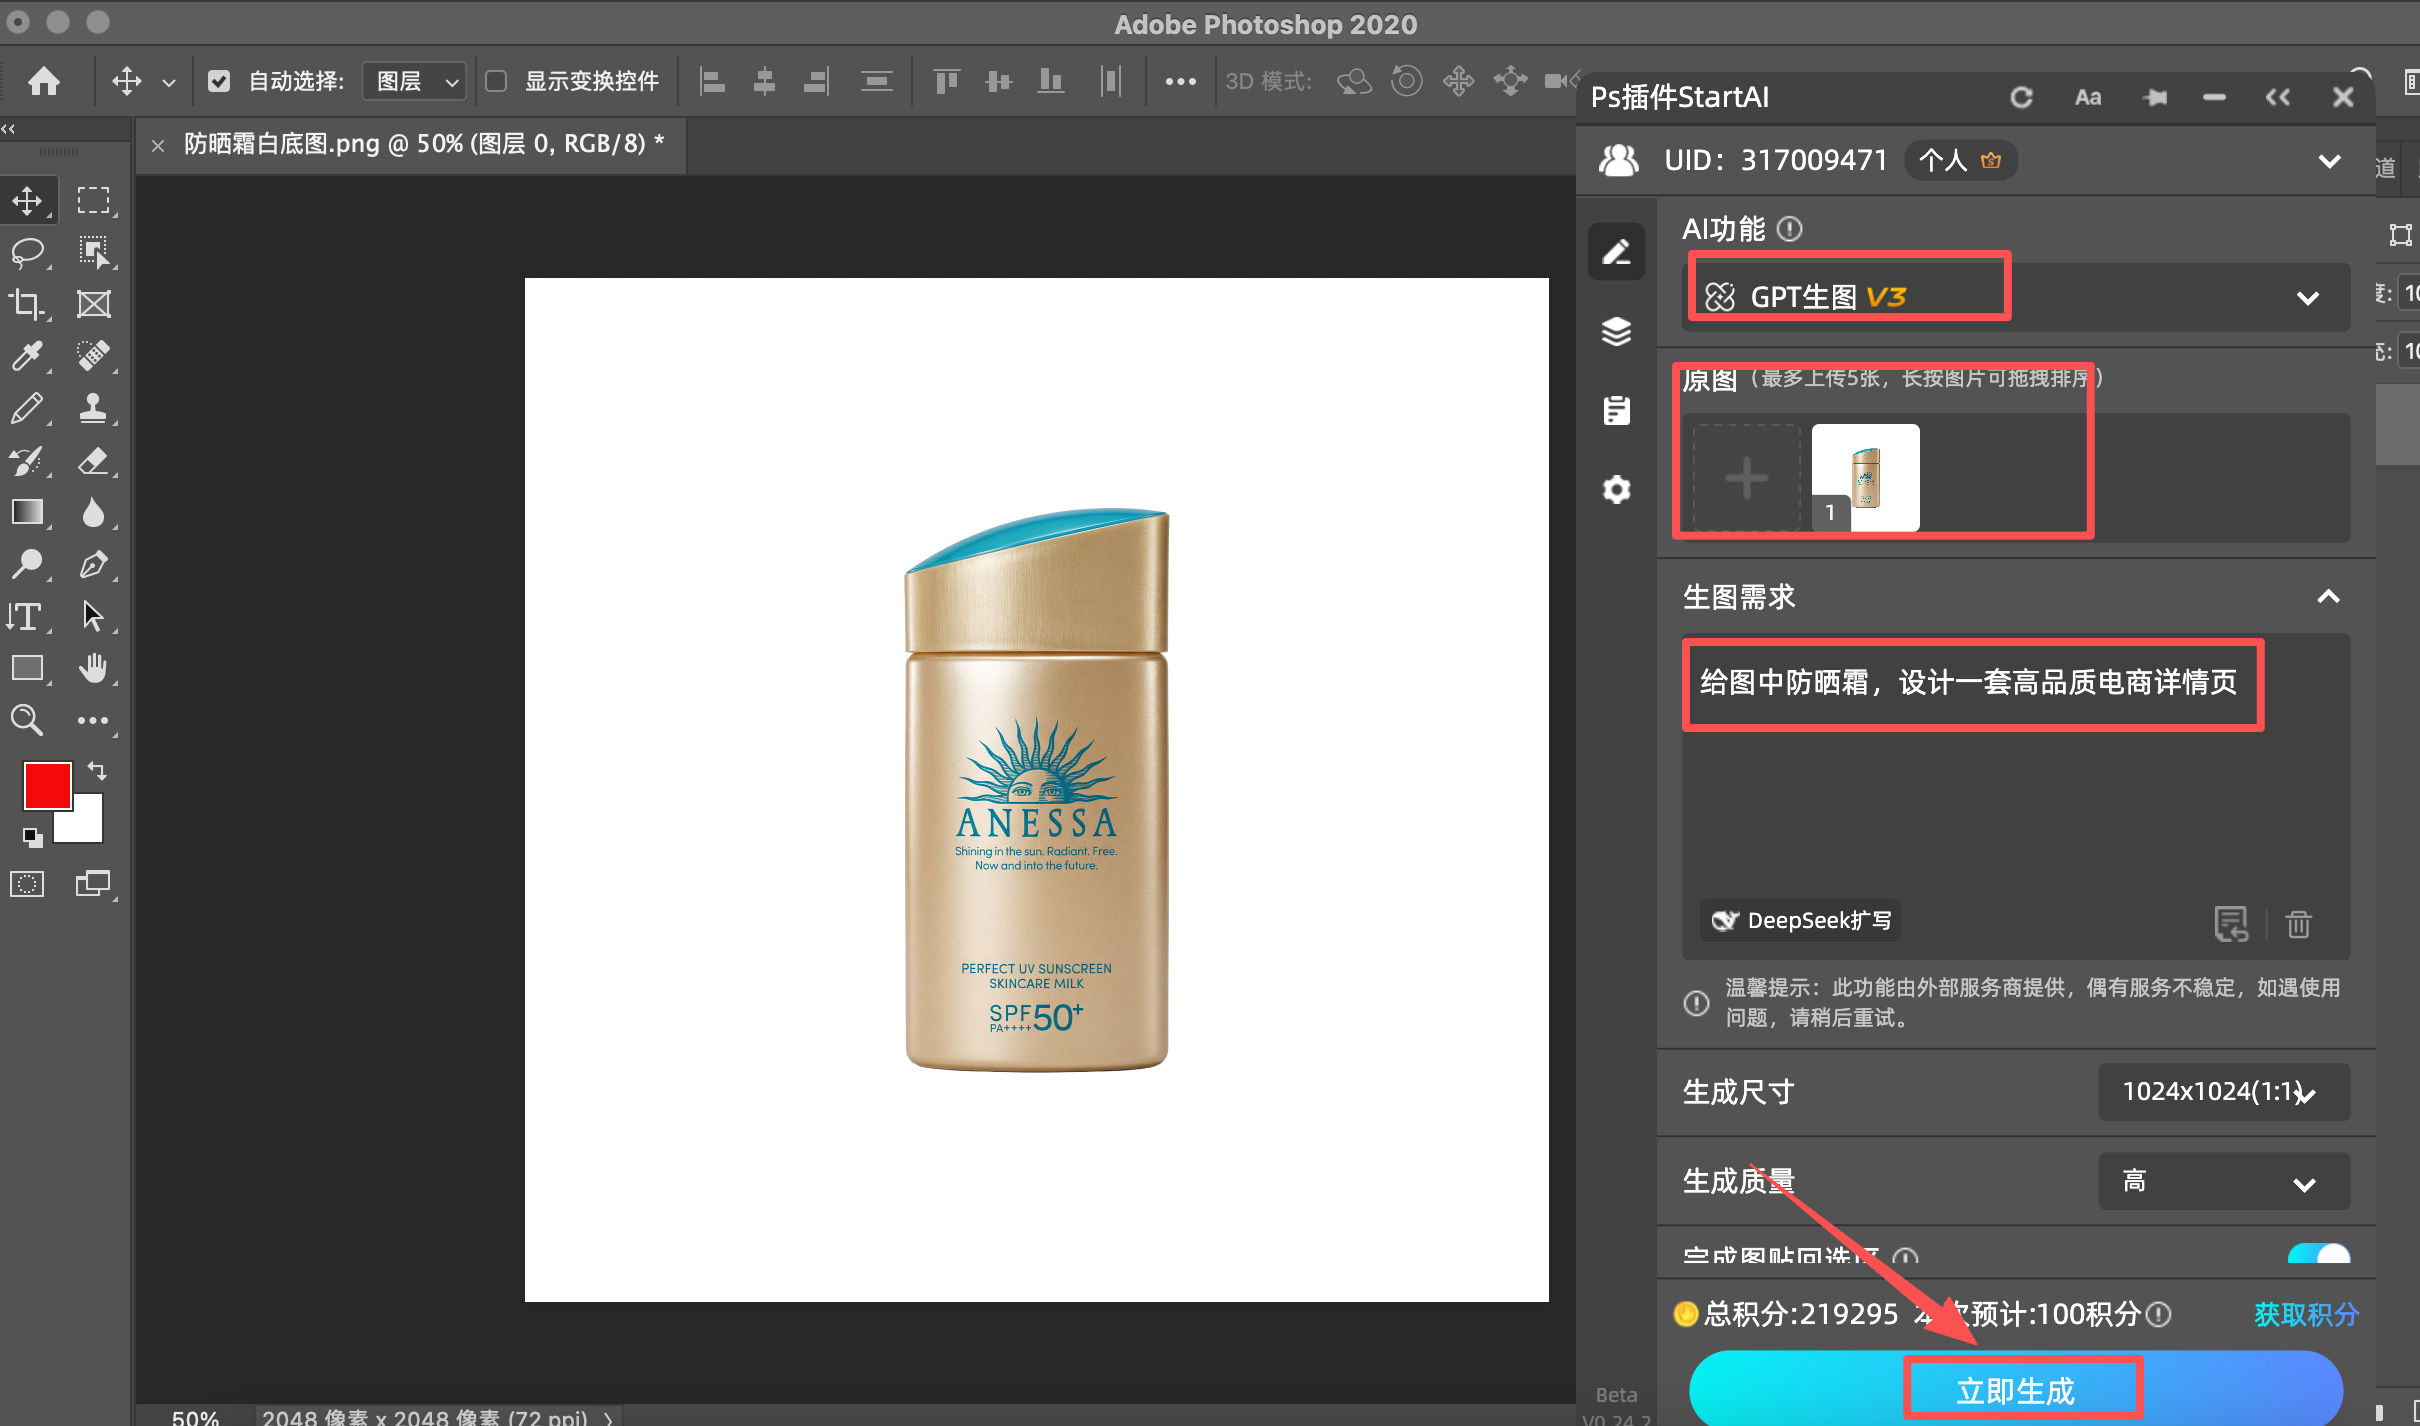Reset default foreground and background colors
2420x1426 pixels.
pyautogui.click(x=33, y=837)
